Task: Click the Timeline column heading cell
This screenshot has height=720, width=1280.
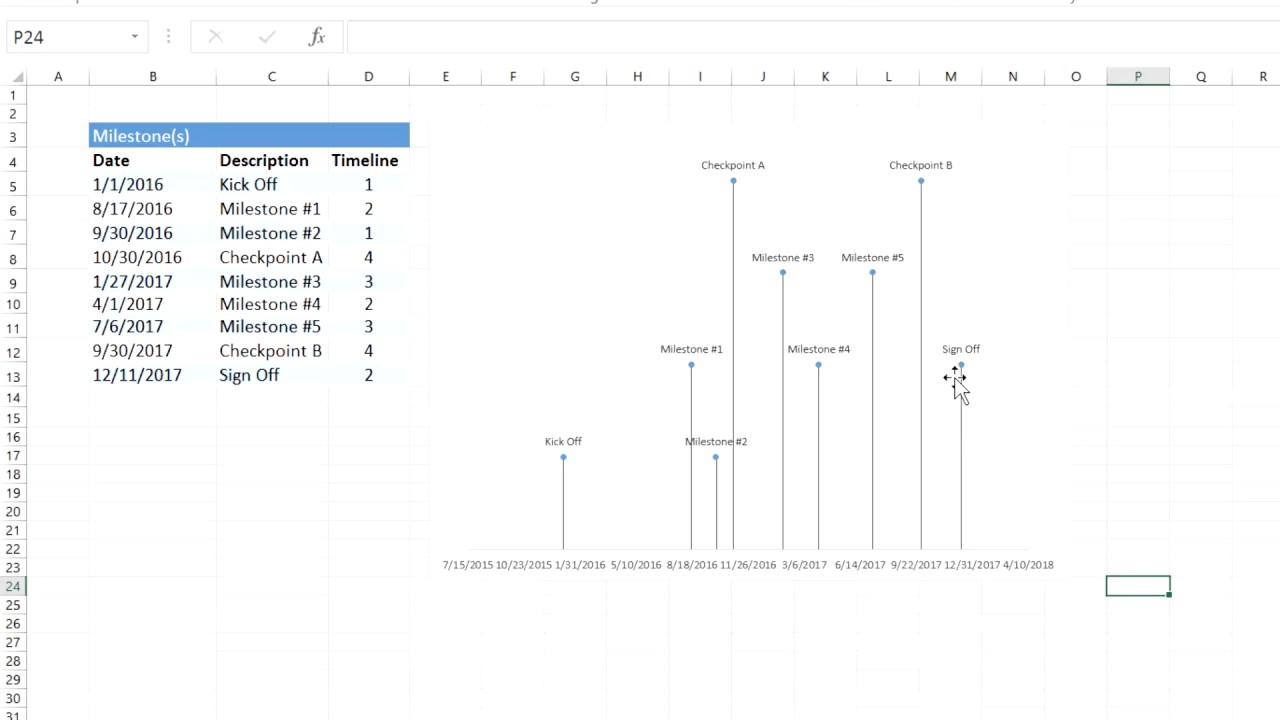Action: click(x=368, y=160)
